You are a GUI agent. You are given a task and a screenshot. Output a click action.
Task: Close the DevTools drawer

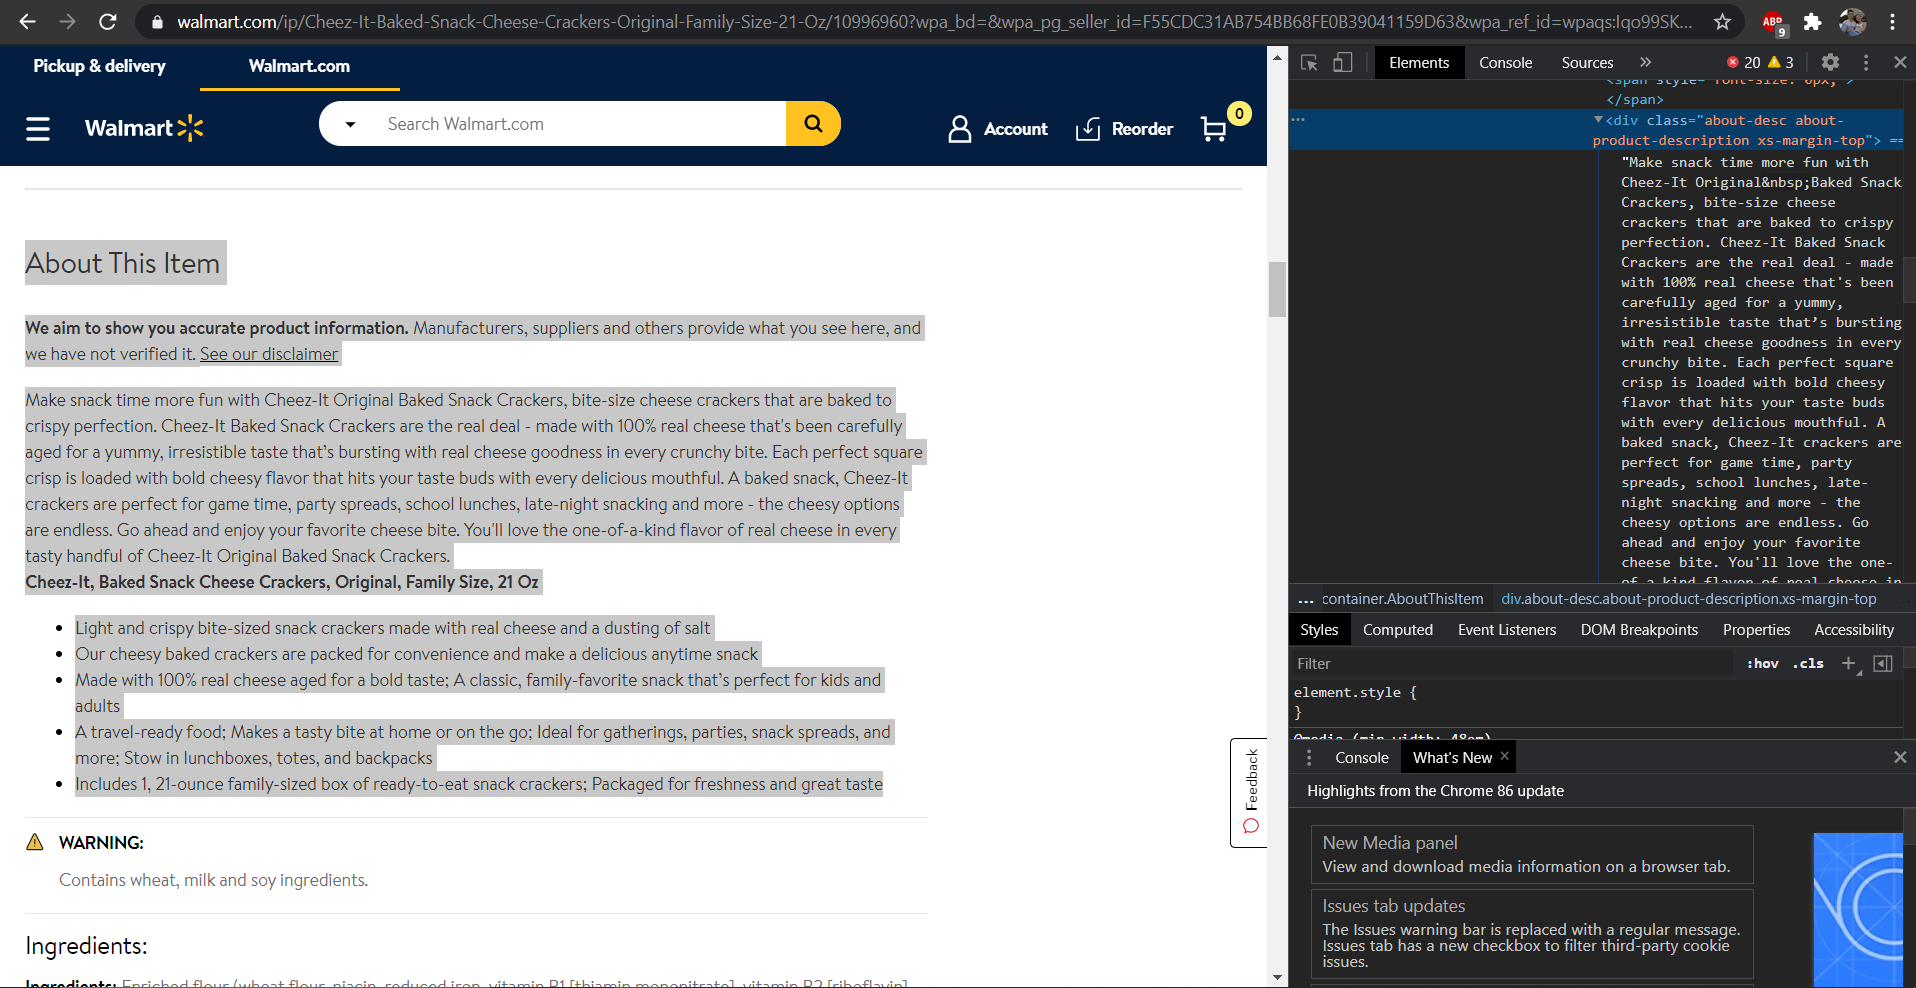(x=1900, y=758)
